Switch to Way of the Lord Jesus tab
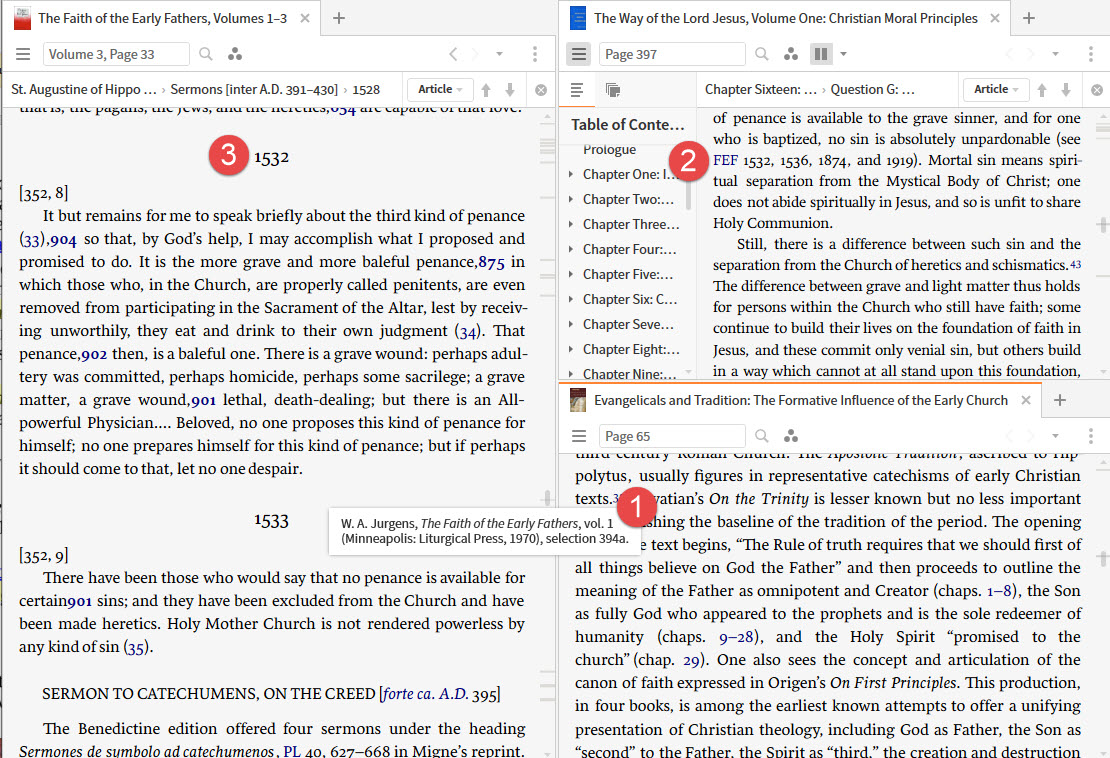The height and width of the screenshot is (758, 1110). (x=786, y=18)
